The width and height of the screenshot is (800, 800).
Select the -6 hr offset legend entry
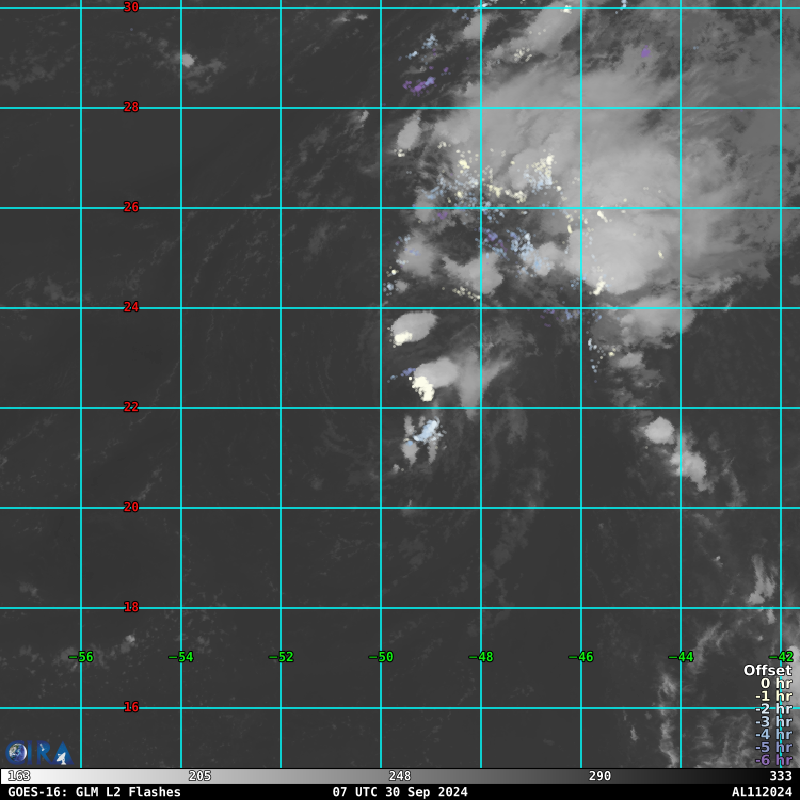[x=772, y=760]
